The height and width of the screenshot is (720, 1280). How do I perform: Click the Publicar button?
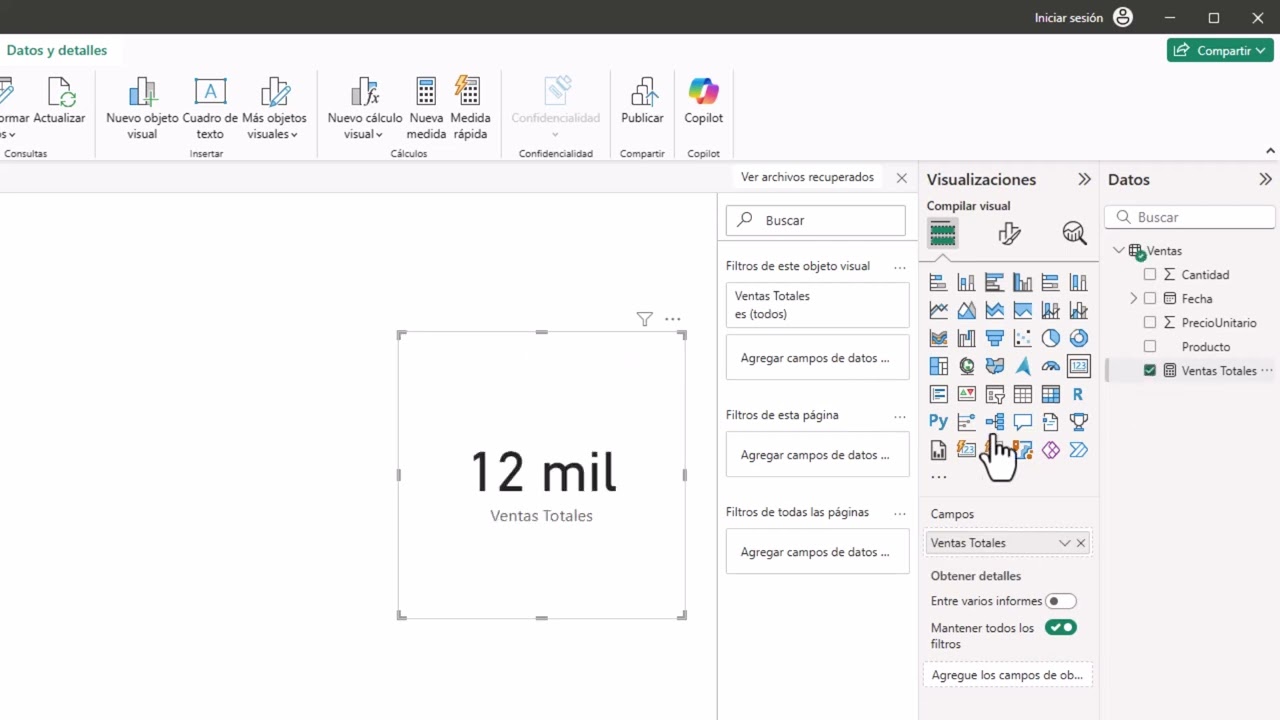[x=642, y=100]
